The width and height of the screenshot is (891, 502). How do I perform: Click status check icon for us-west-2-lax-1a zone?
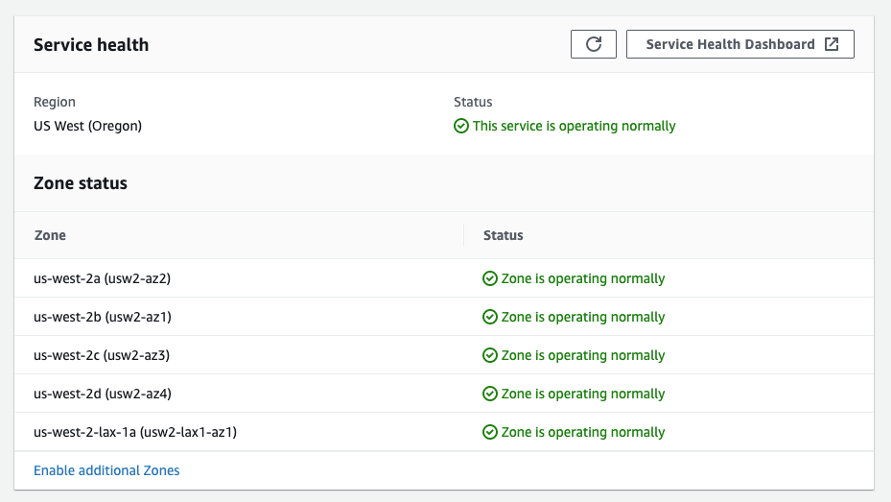coord(490,433)
